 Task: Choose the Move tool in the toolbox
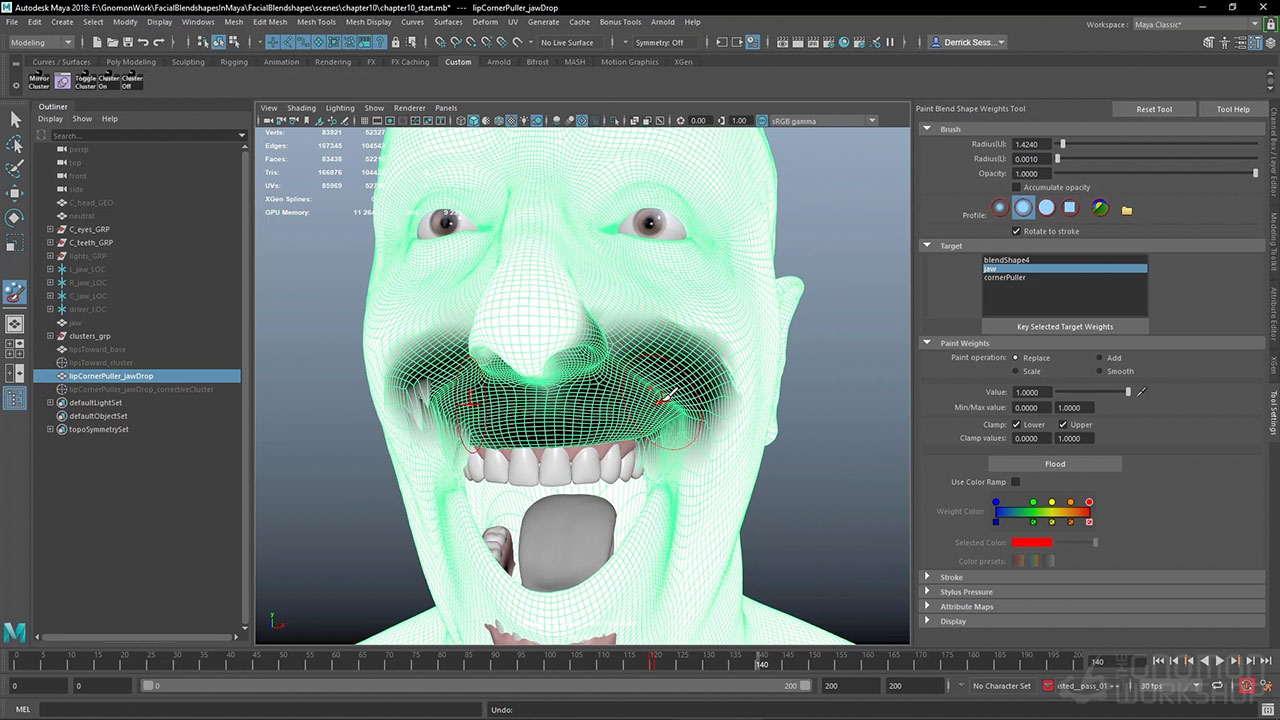(15, 193)
